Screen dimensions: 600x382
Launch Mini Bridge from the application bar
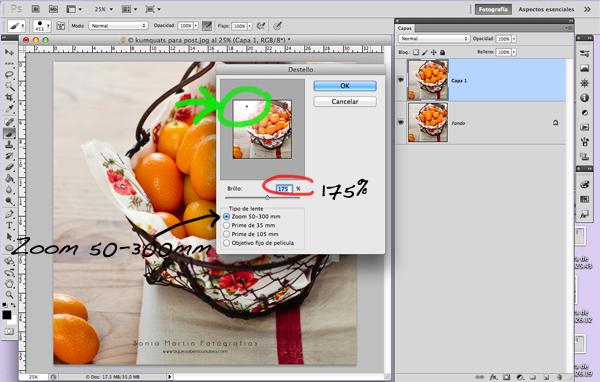tap(53, 9)
